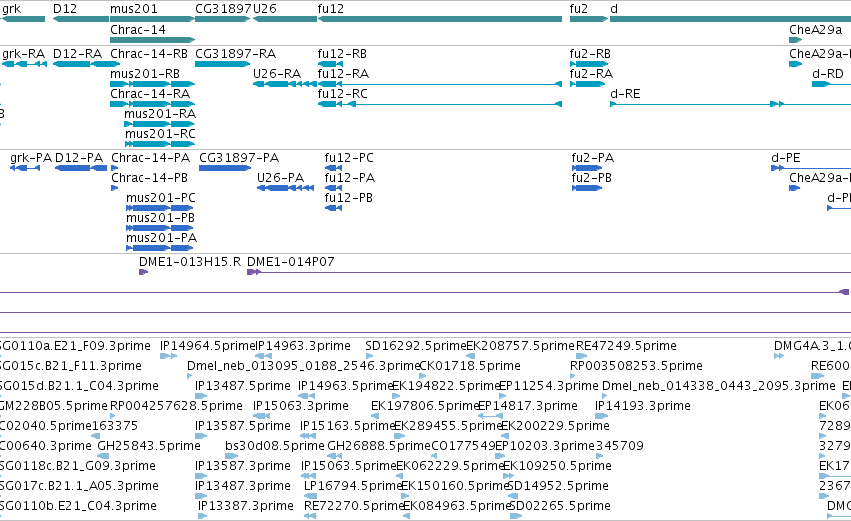Click the fu12-PC protein label
Screen dimensions: 851x521
[349, 158]
